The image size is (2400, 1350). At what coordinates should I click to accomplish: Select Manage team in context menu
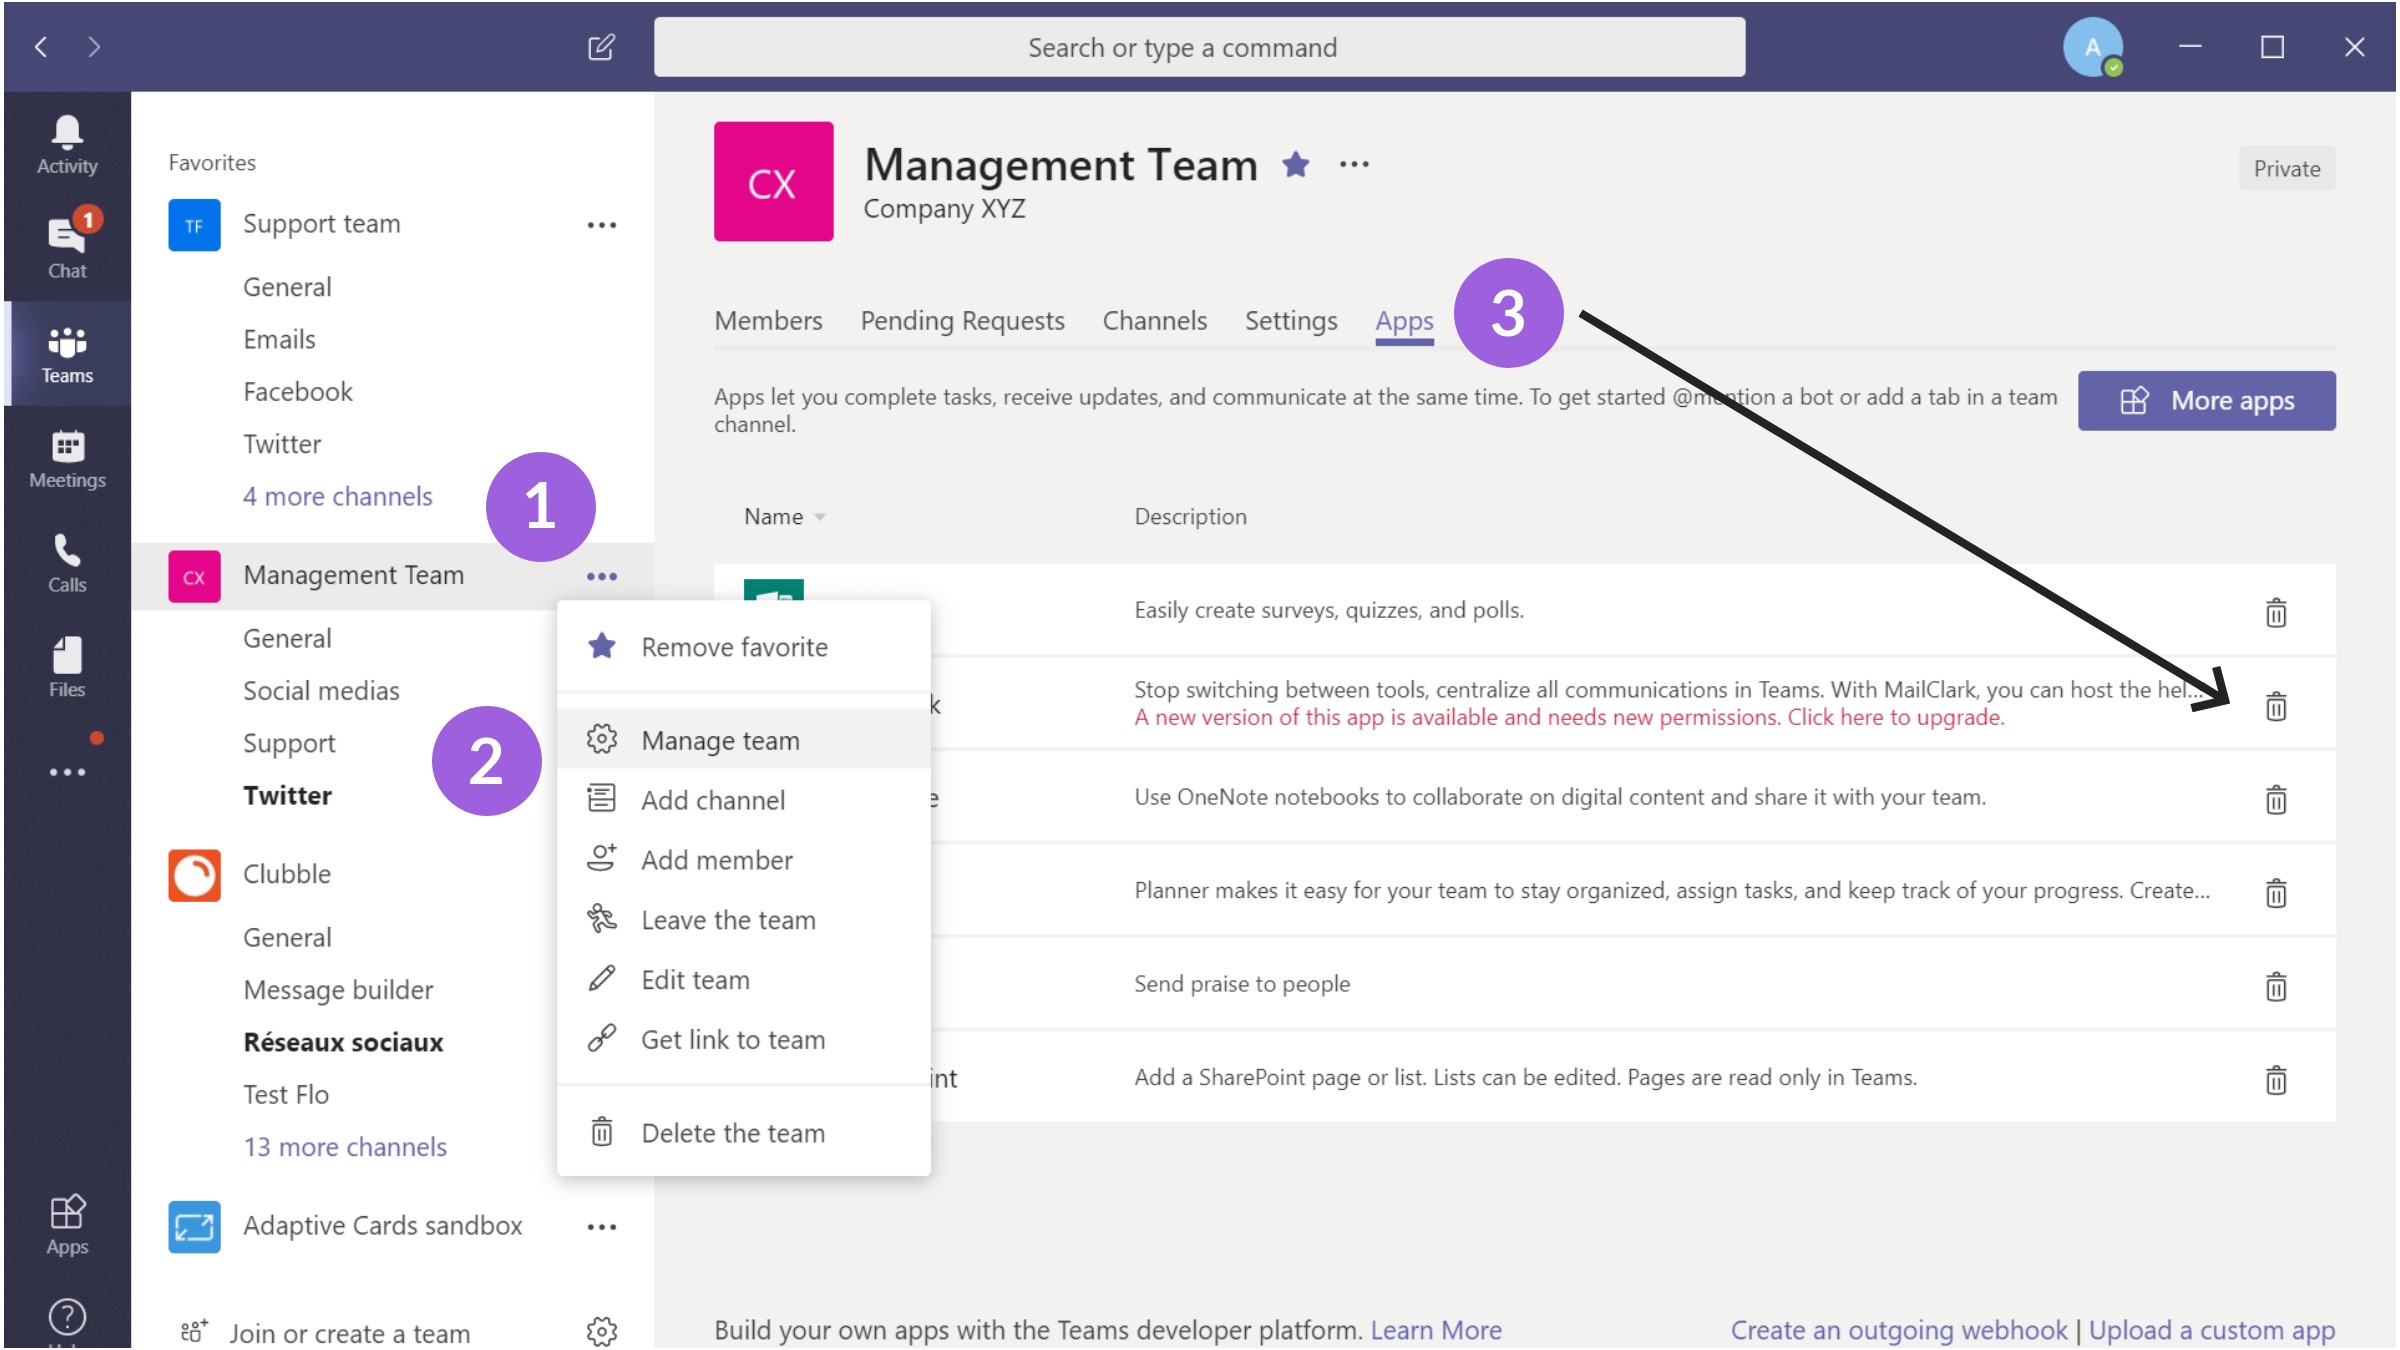coord(743,740)
